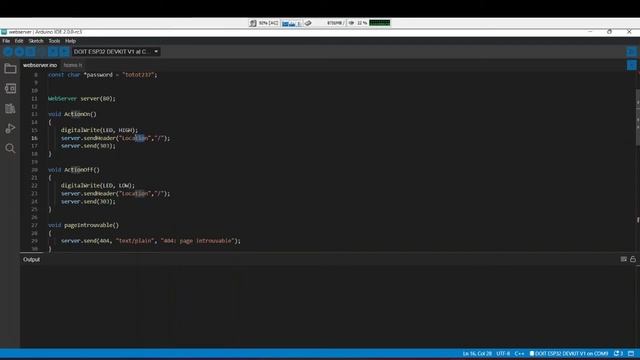
Task: Click Ln 16, Col 28 in status bar
Action: [x=477, y=353]
